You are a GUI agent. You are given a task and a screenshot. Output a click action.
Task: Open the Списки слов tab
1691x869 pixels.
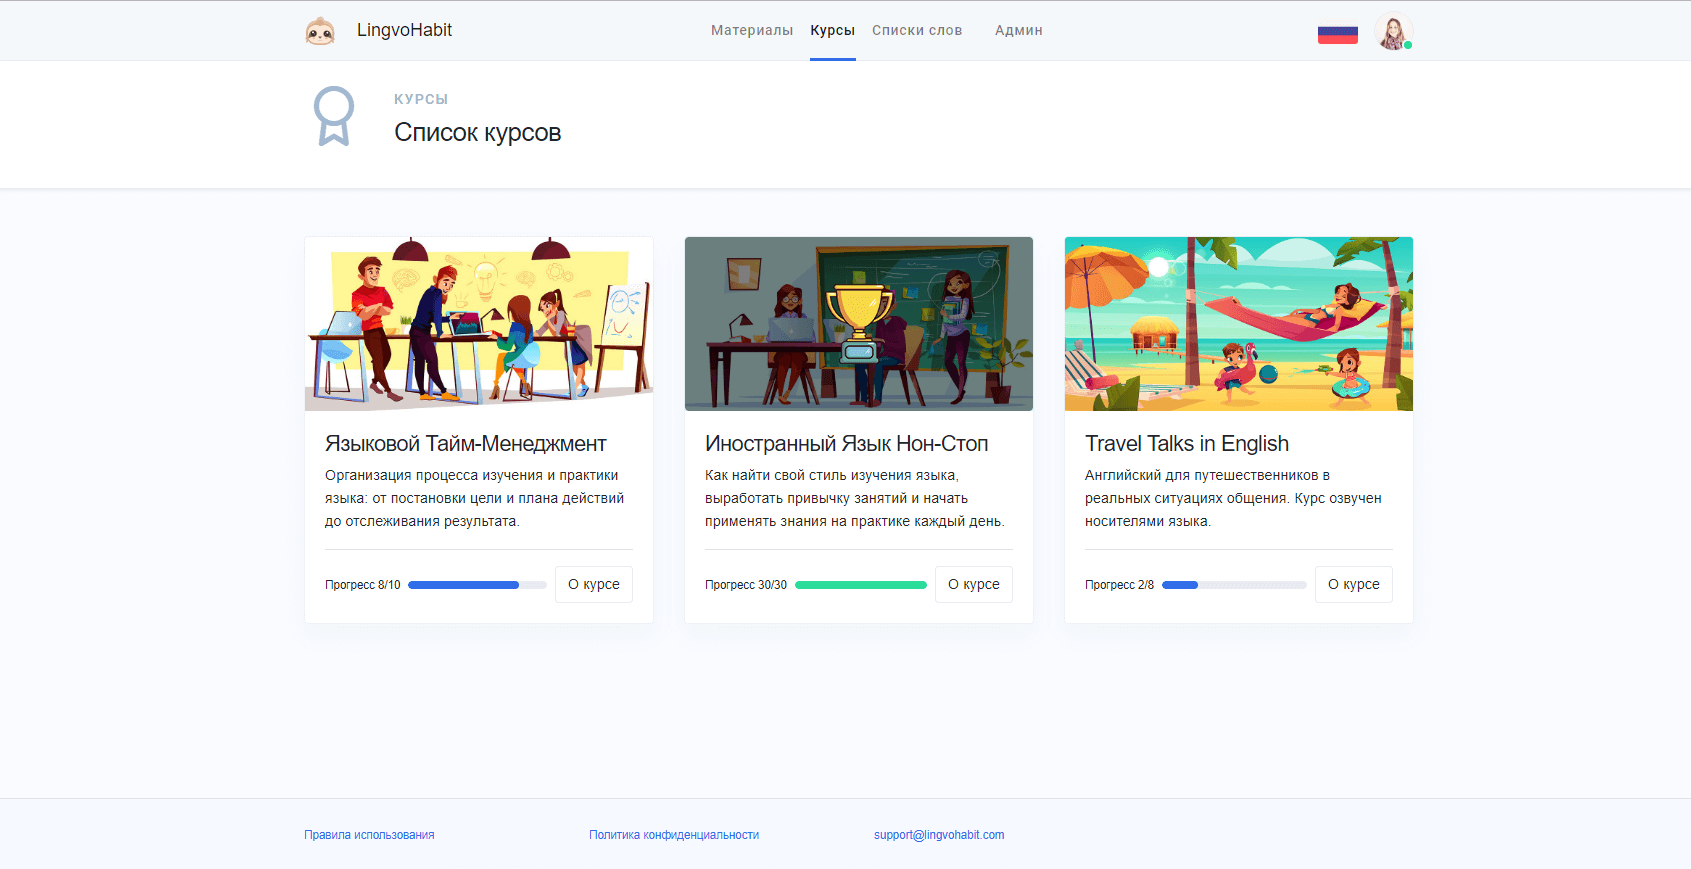click(x=917, y=30)
